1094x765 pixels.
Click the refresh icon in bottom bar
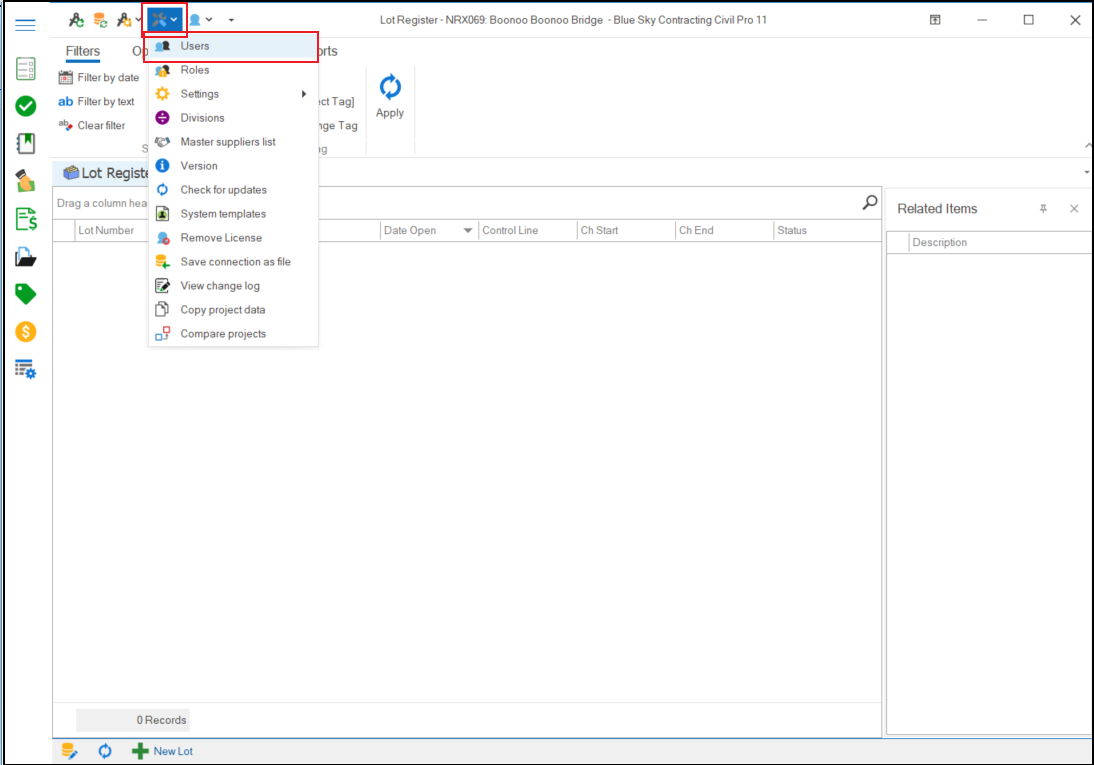click(x=105, y=751)
